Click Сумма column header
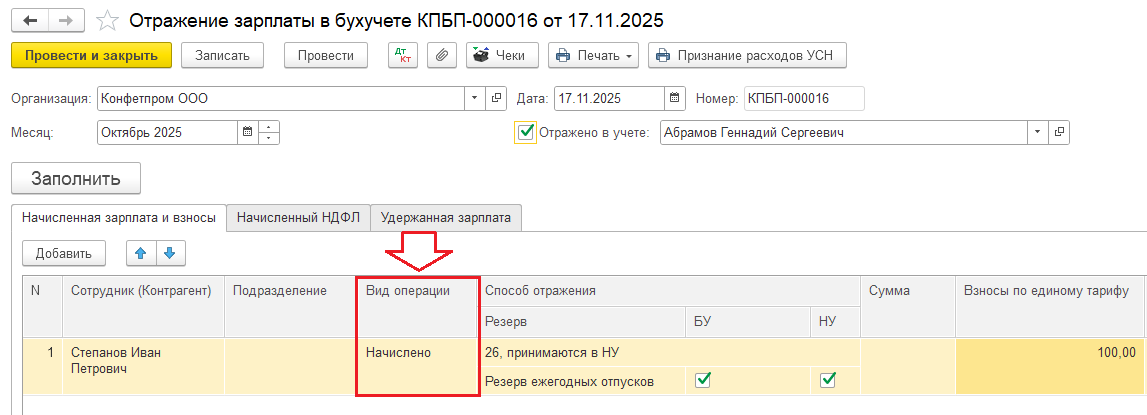1147x415 pixels. tap(907, 307)
